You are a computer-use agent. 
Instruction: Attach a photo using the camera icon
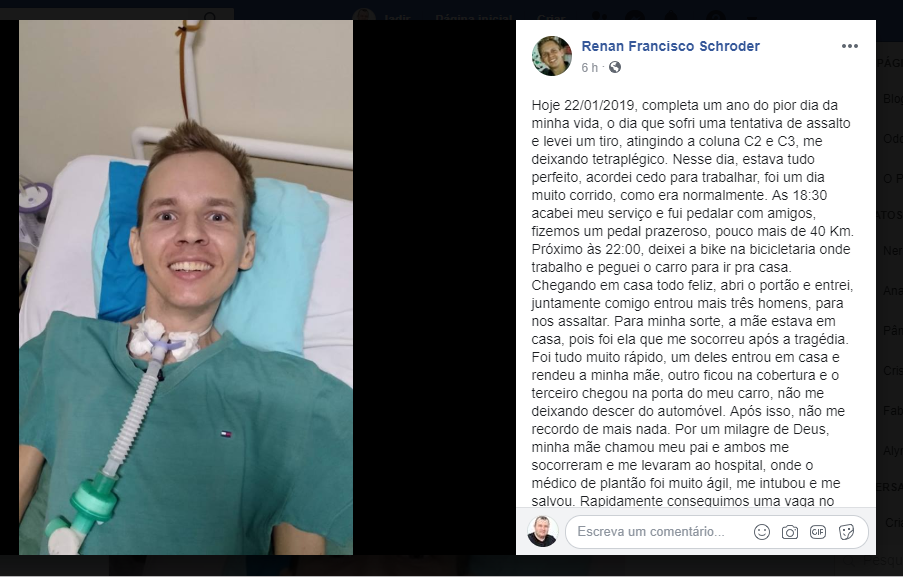(790, 532)
